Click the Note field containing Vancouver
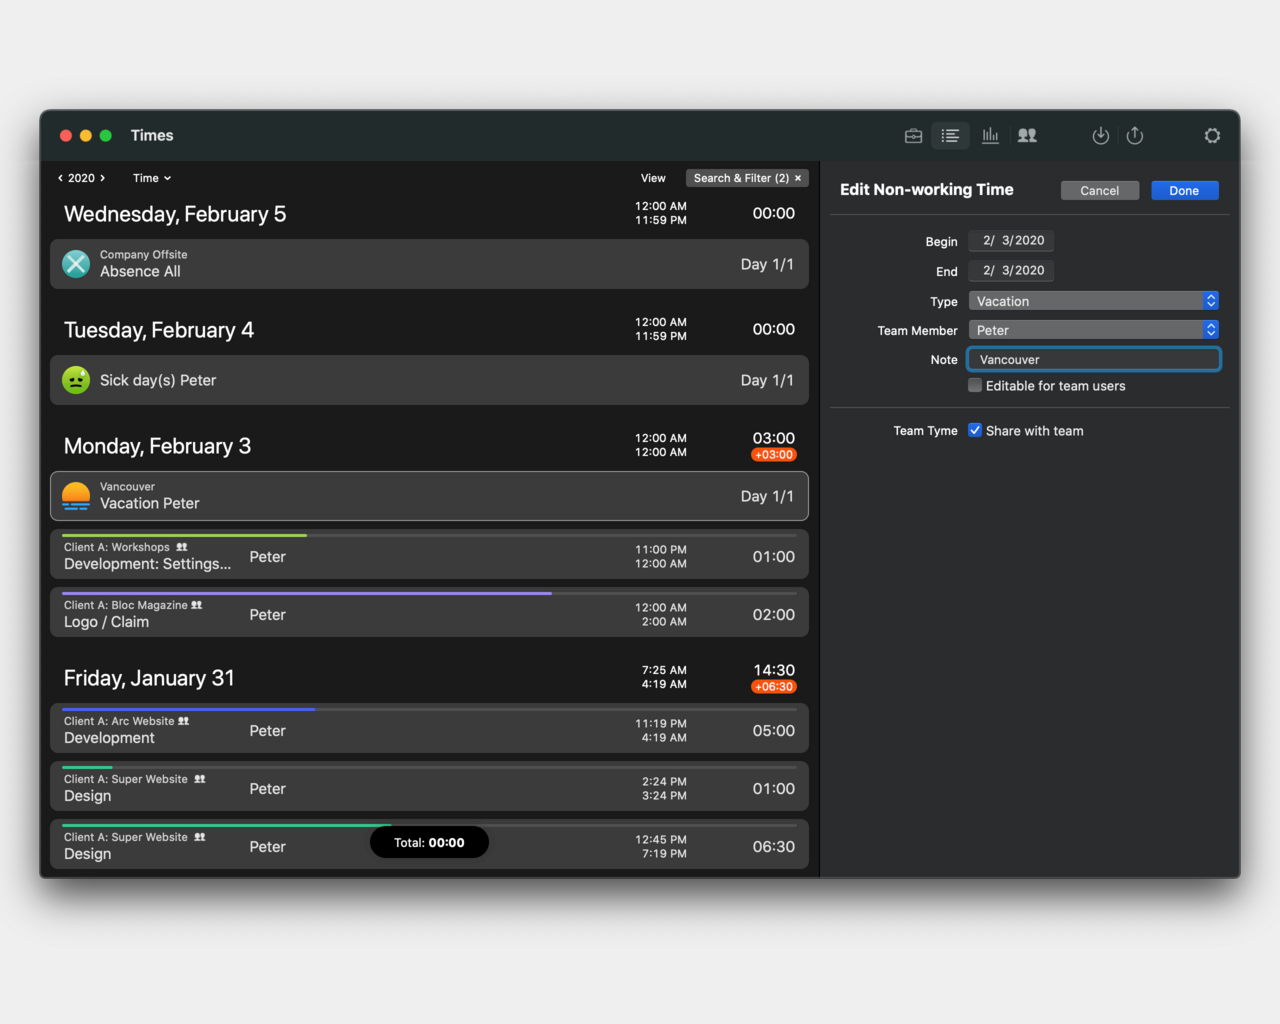 1094,360
